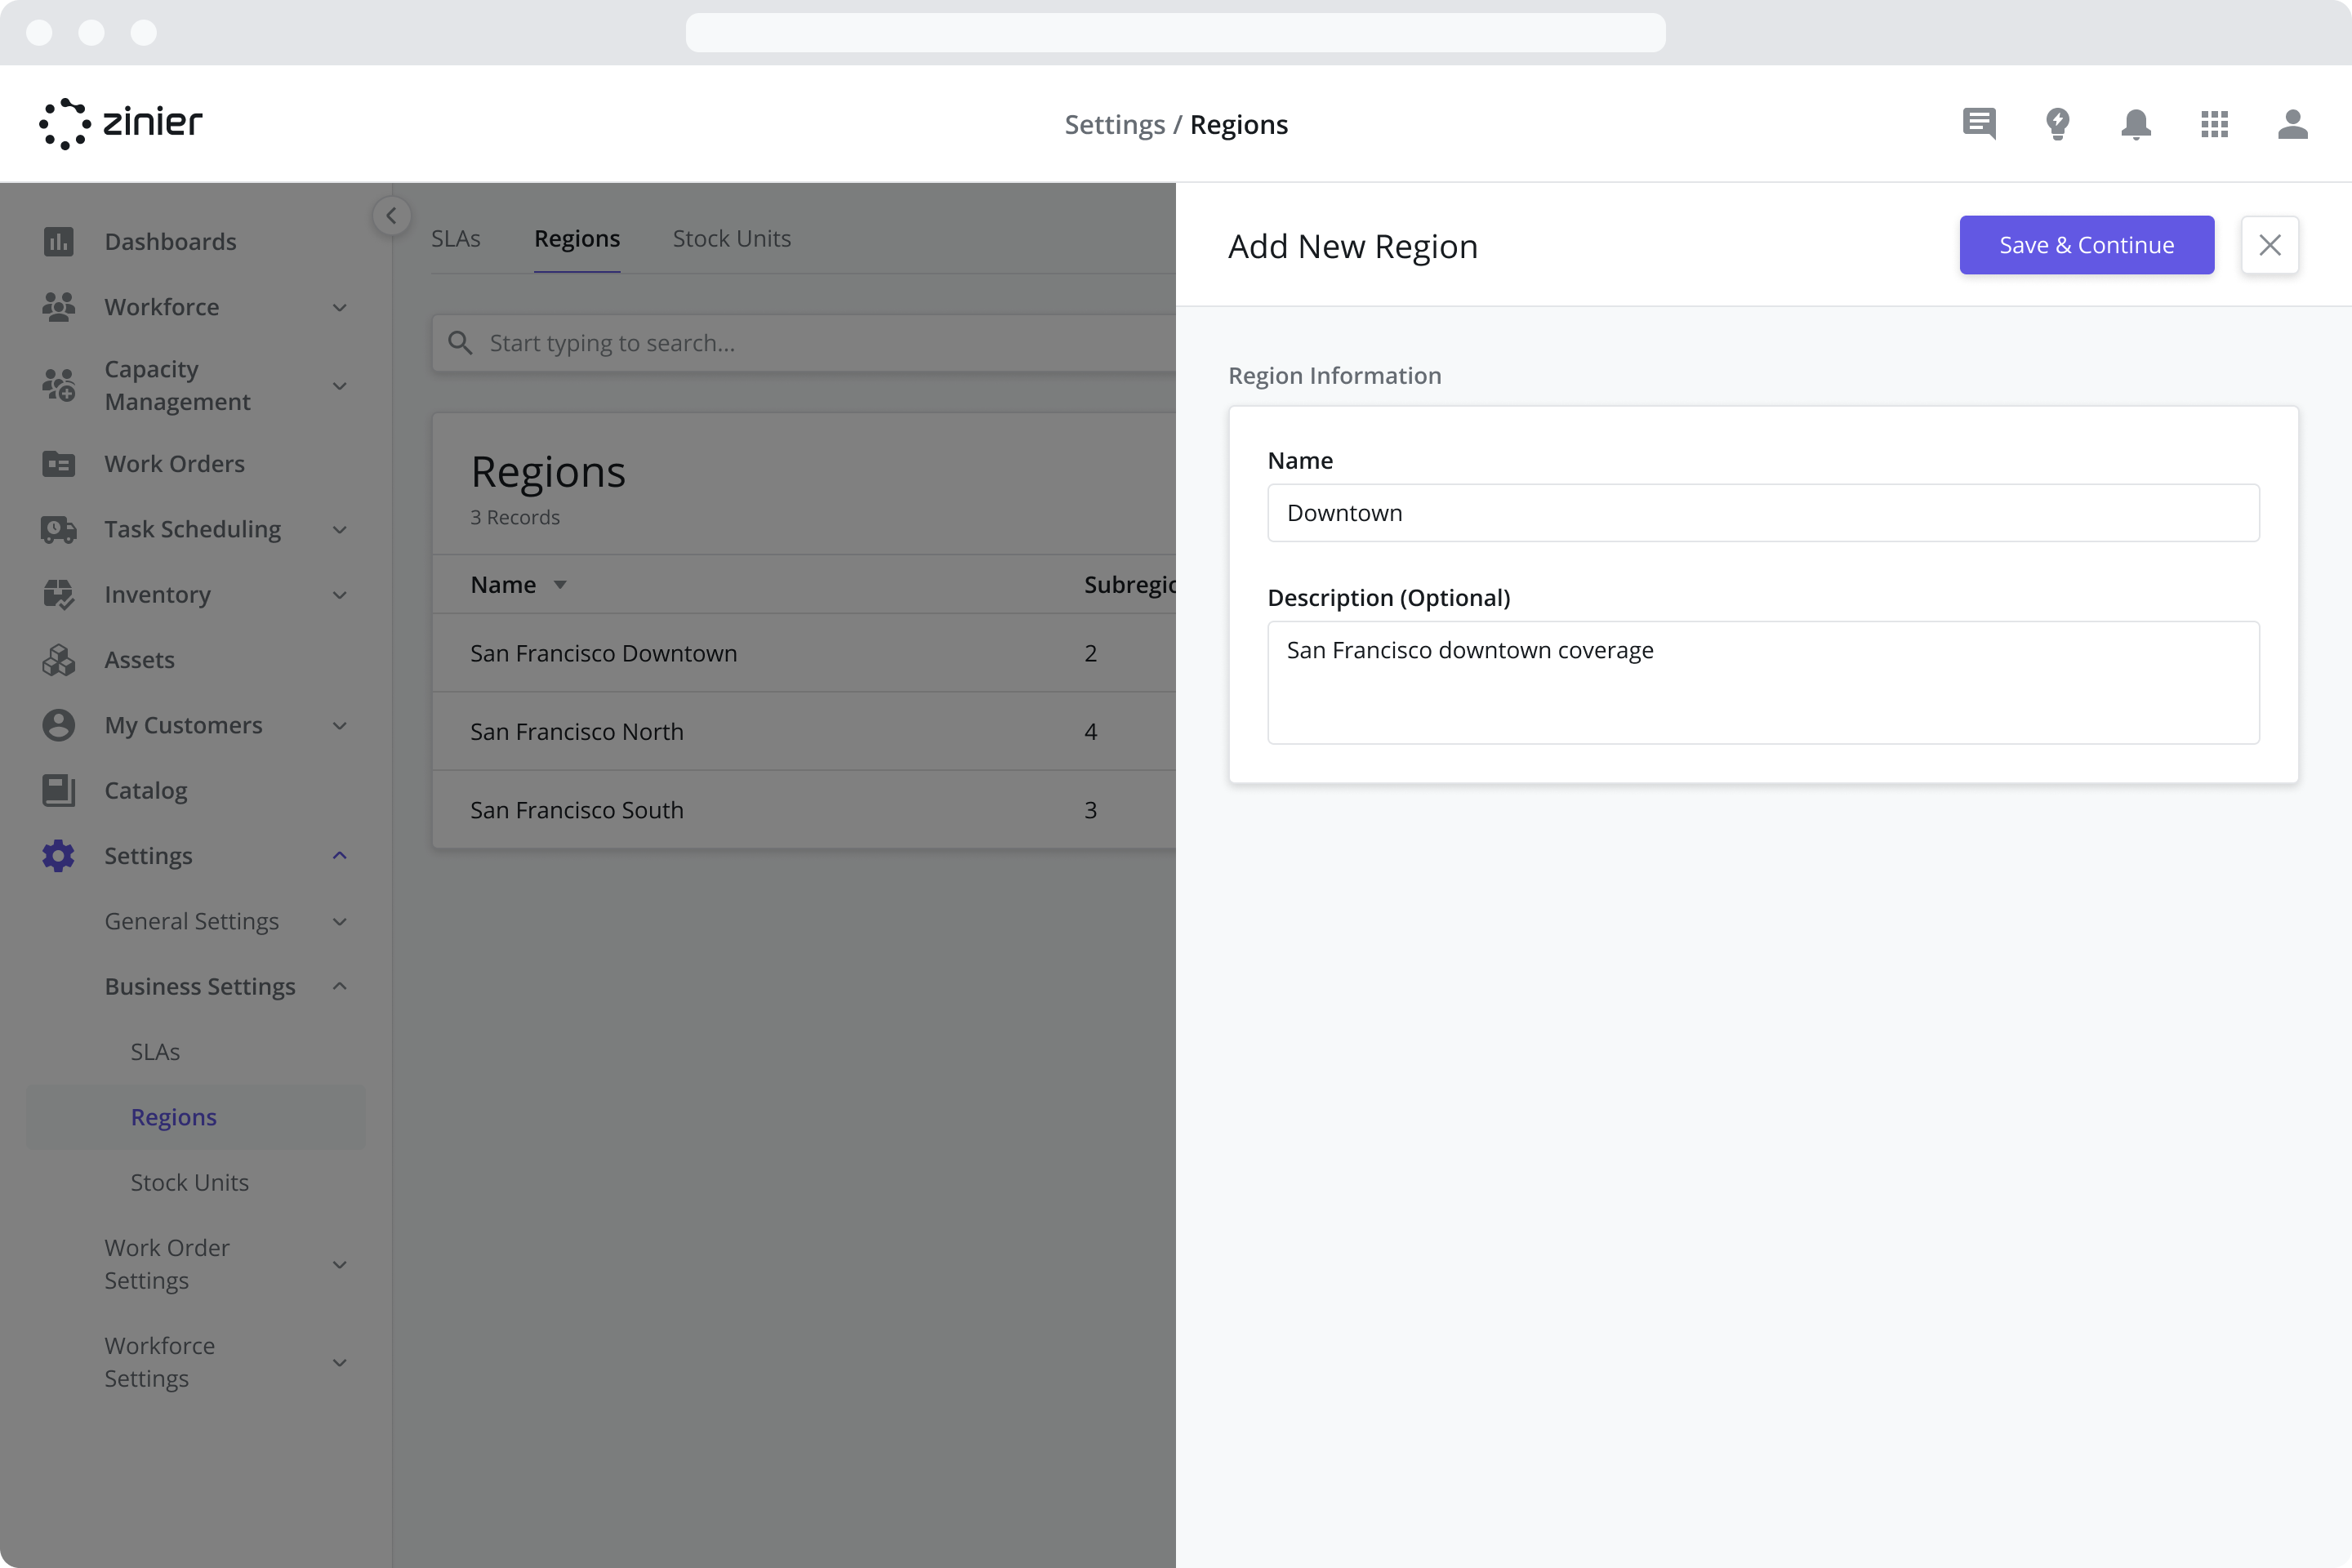Expand the Workforce menu chevron
Image resolution: width=2352 pixels, height=1568 pixels.
coord(340,307)
